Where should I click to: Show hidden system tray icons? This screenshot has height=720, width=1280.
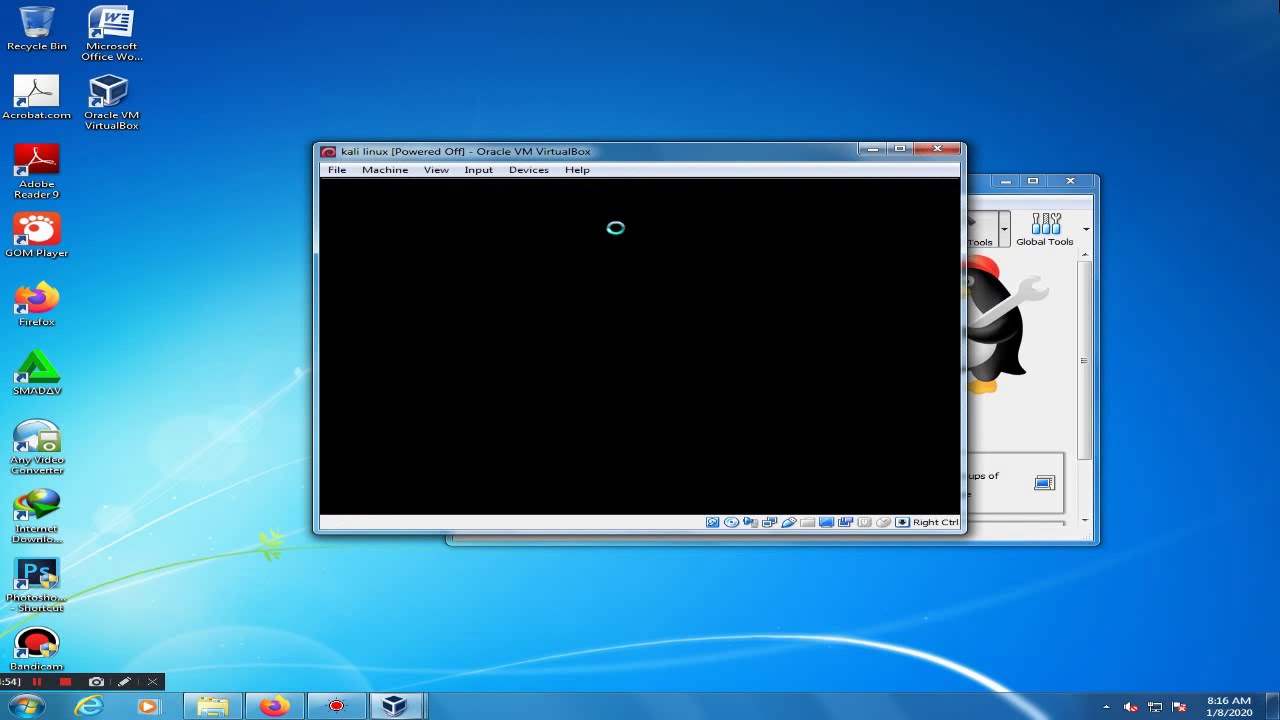point(1106,707)
